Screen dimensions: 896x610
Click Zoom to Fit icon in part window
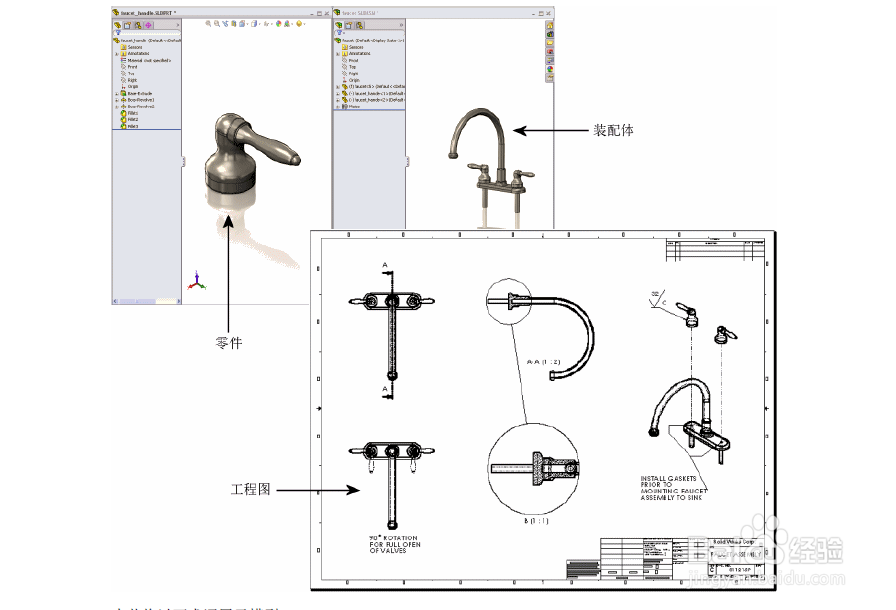208,24
